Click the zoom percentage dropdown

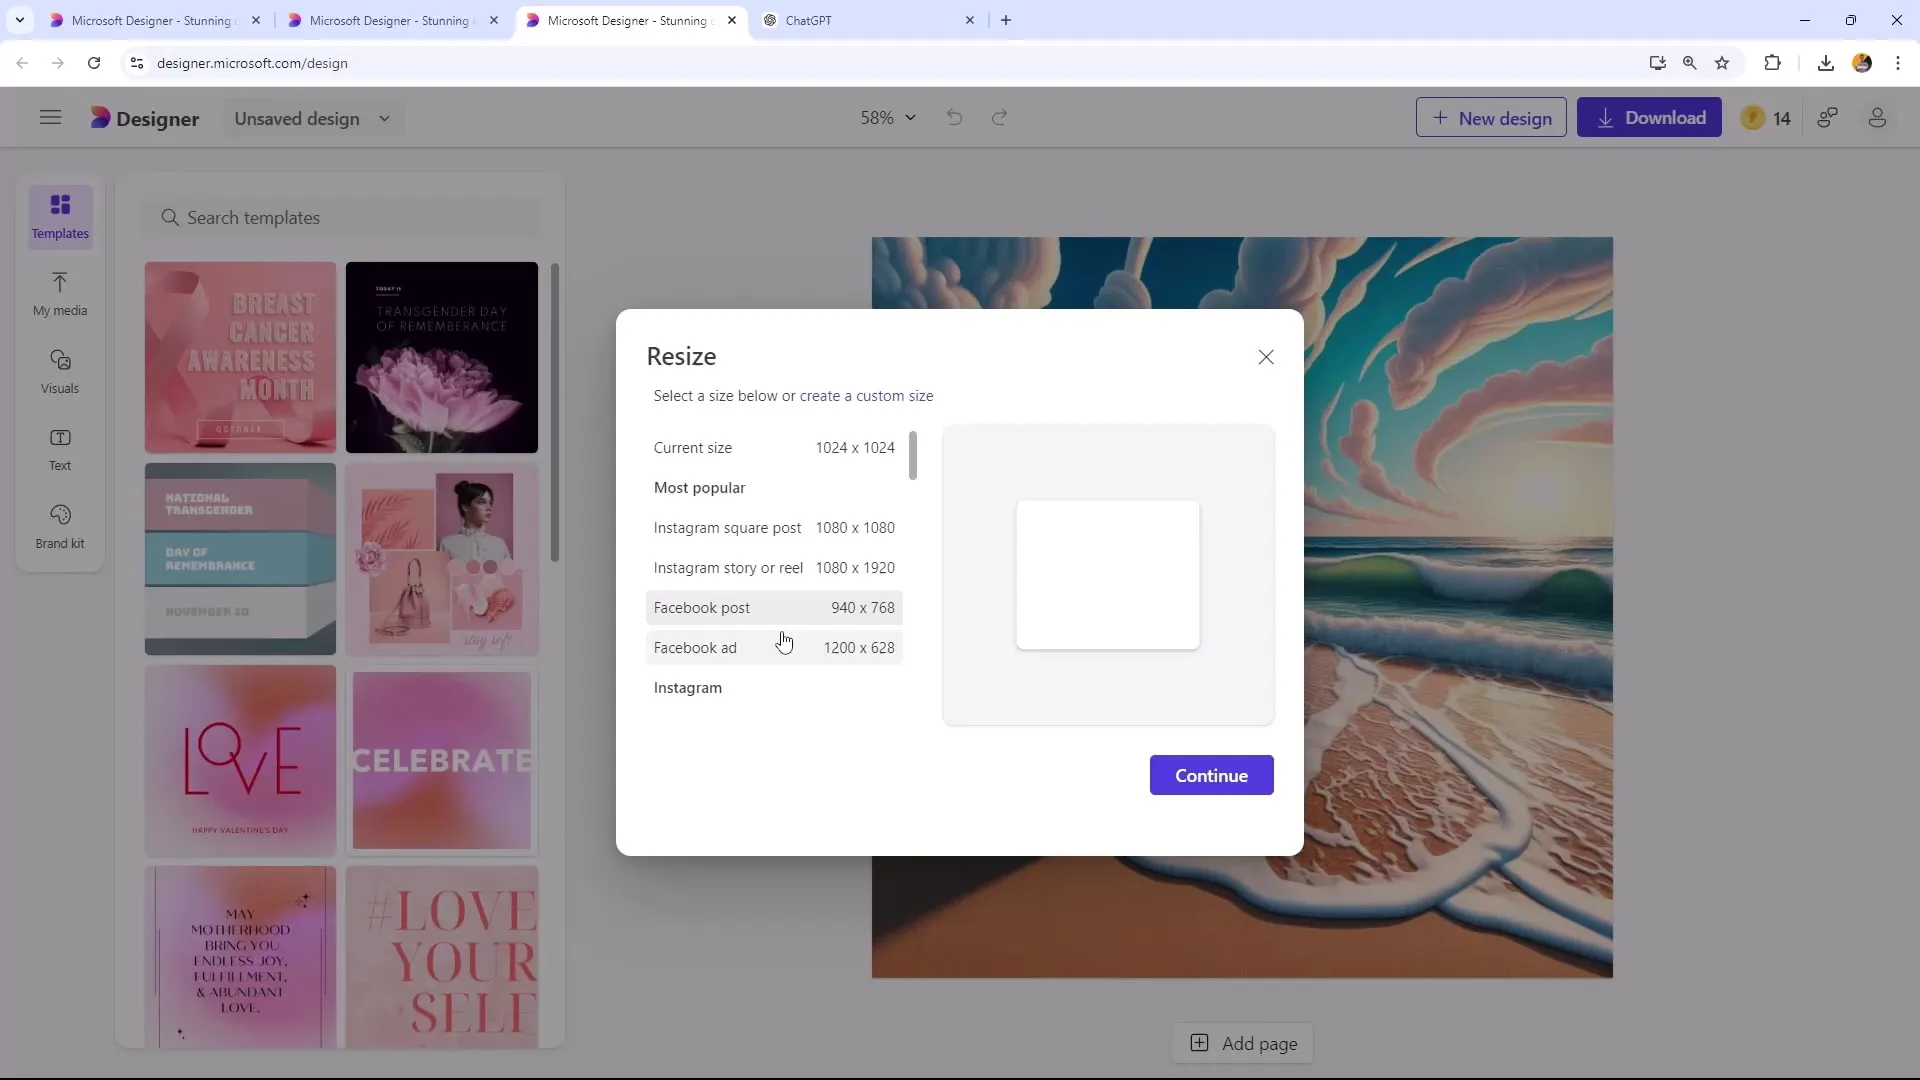(885, 117)
